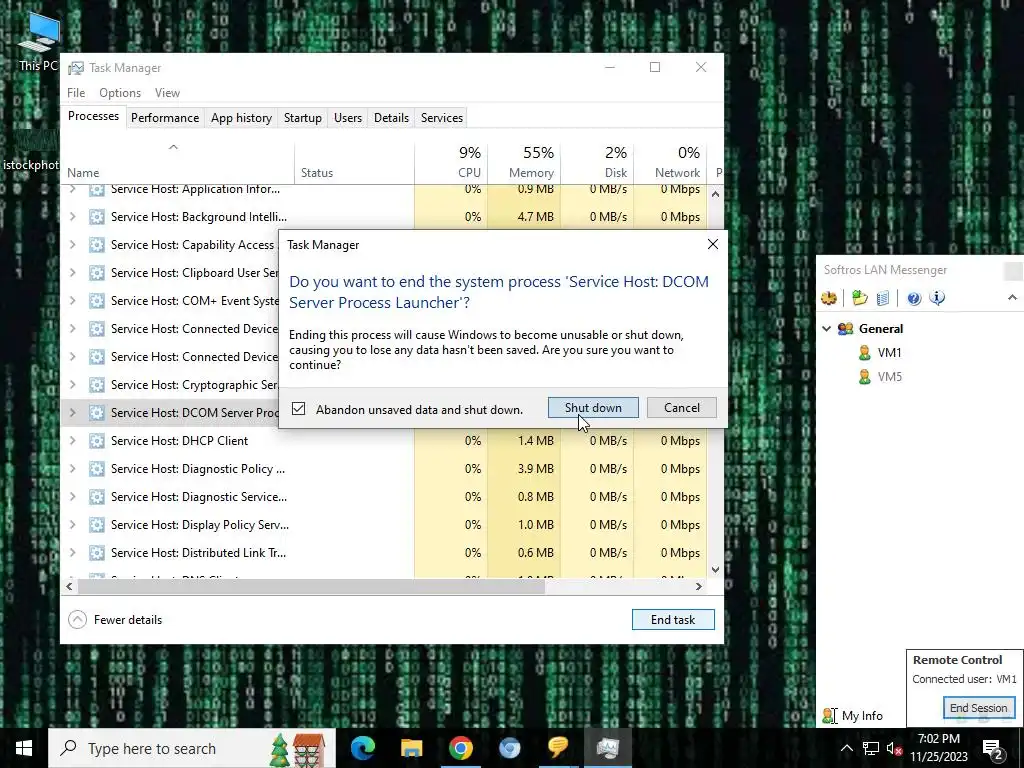This screenshot has width=1024, height=768.
Task: Click the Status column header
Action: pyautogui.click(x=354, y=162)
